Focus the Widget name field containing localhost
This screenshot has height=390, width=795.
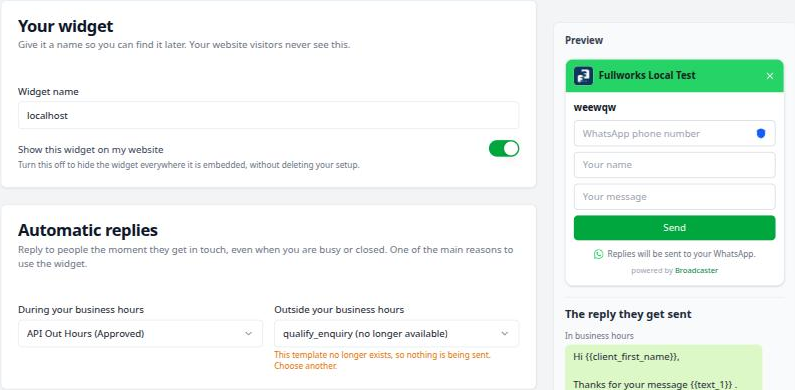pos(268,115)
